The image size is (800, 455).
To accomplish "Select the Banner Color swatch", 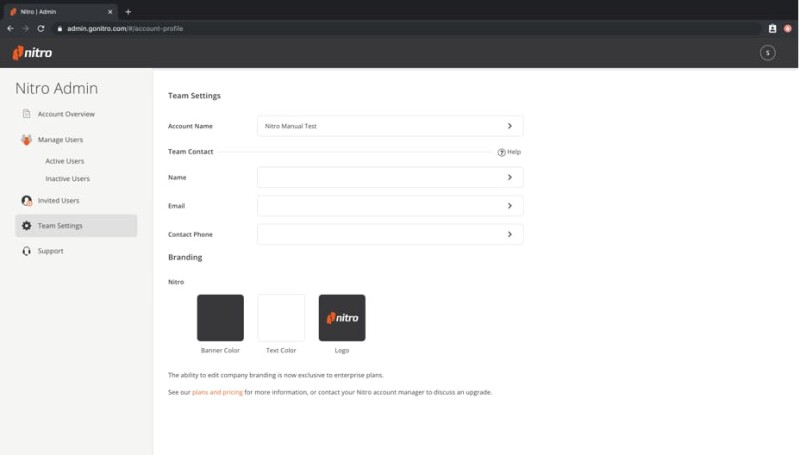I will pyautogui.click(x=220, y=318).
